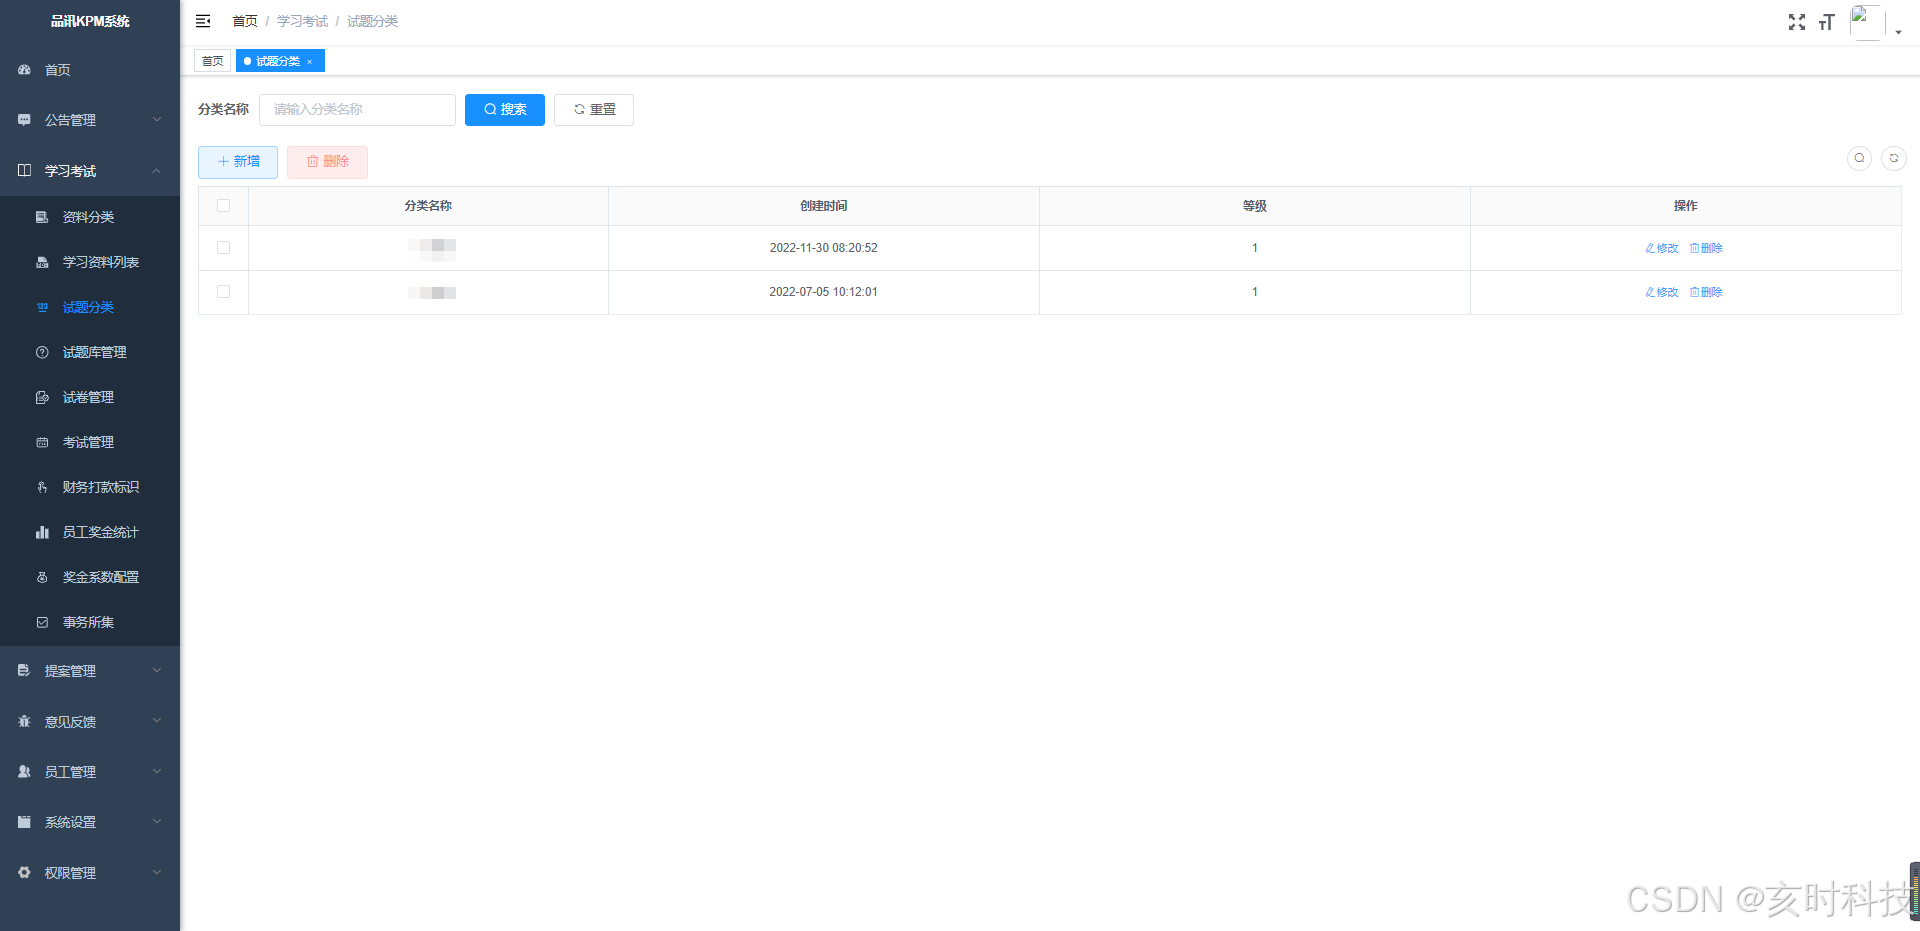Open the user avatar in the header
The width and height of the screenshot is (1920, 931).
[1867, 22]
